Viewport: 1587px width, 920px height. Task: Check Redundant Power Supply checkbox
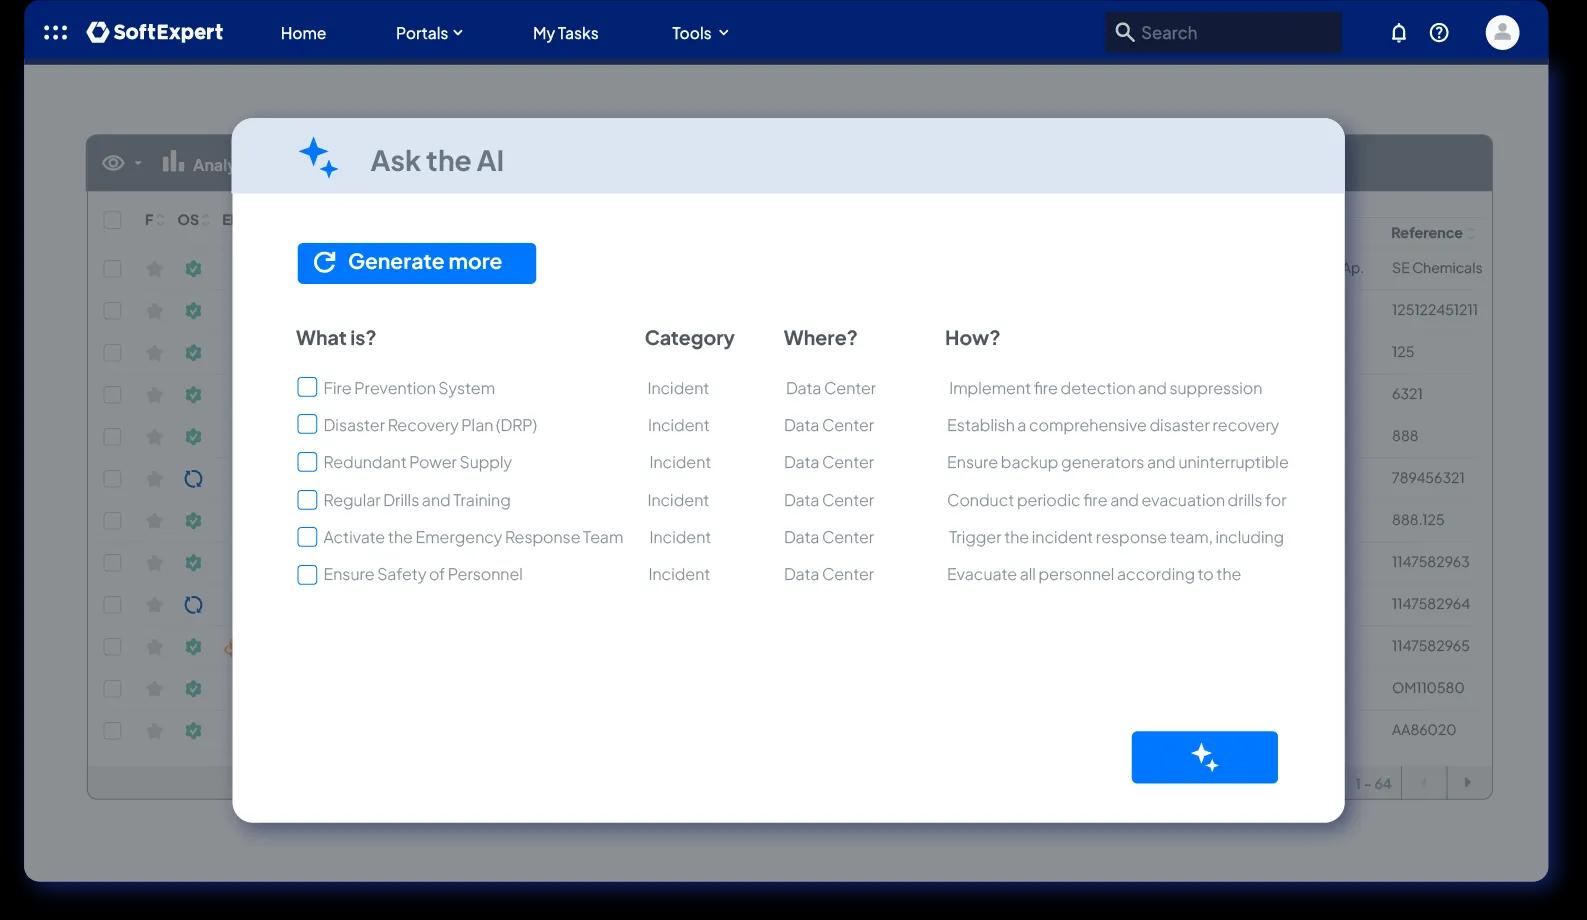307,462
